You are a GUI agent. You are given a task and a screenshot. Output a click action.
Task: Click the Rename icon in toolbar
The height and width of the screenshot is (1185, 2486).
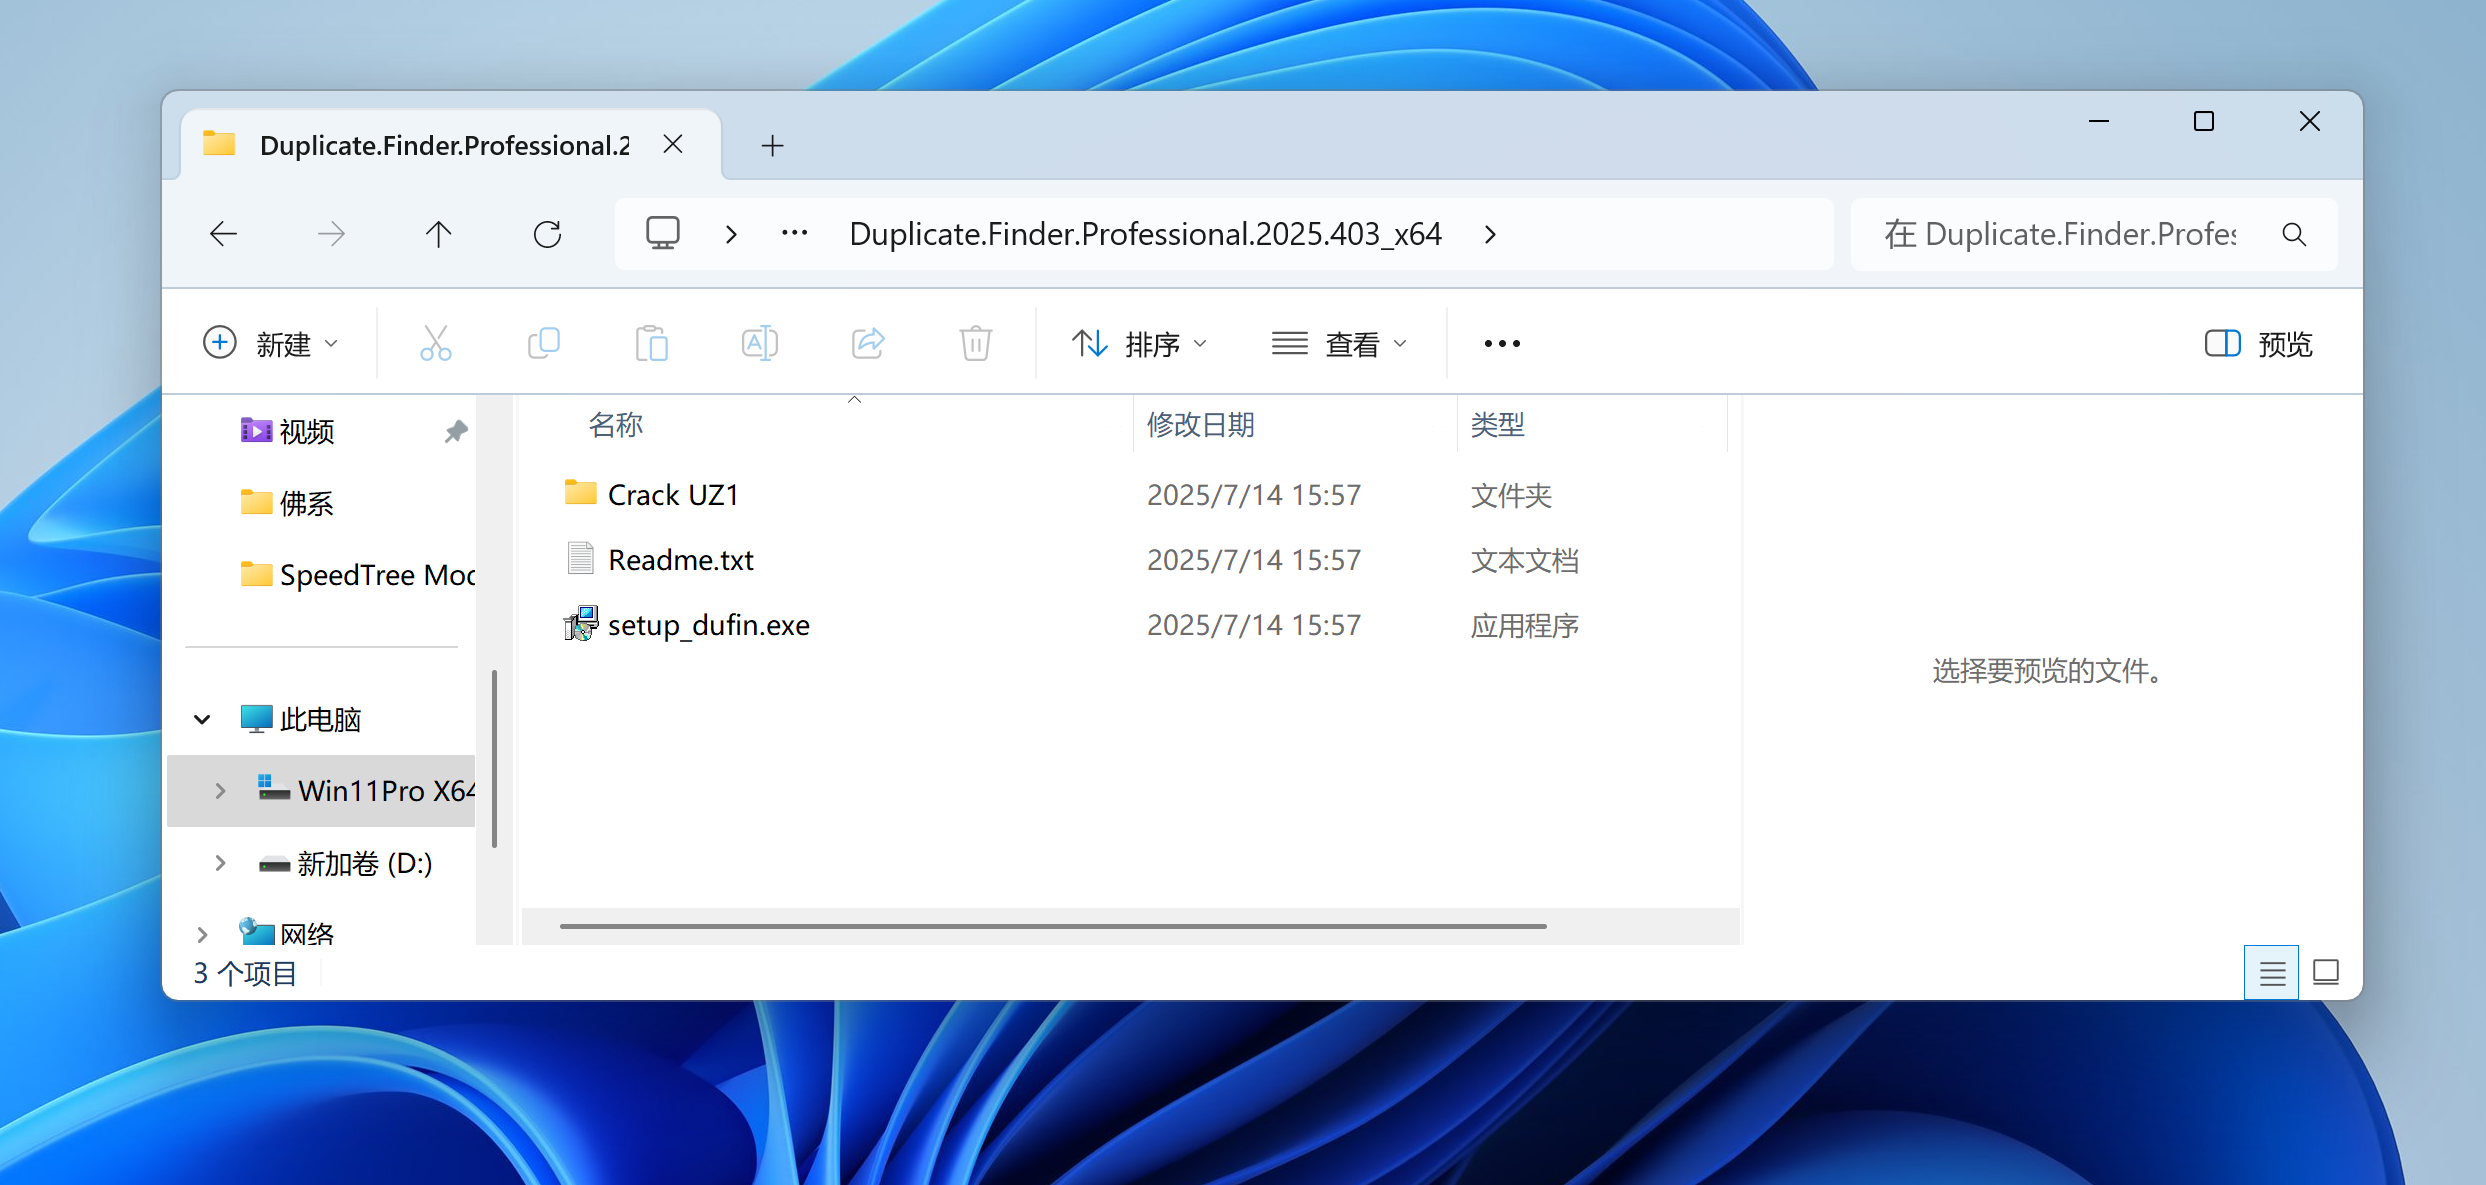click(760, 343)
